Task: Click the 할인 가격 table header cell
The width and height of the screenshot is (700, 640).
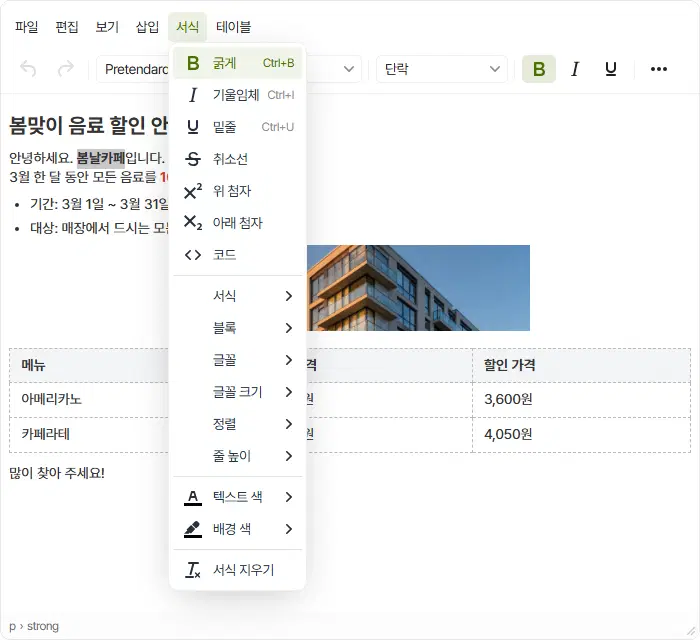Action: point(581,365)
